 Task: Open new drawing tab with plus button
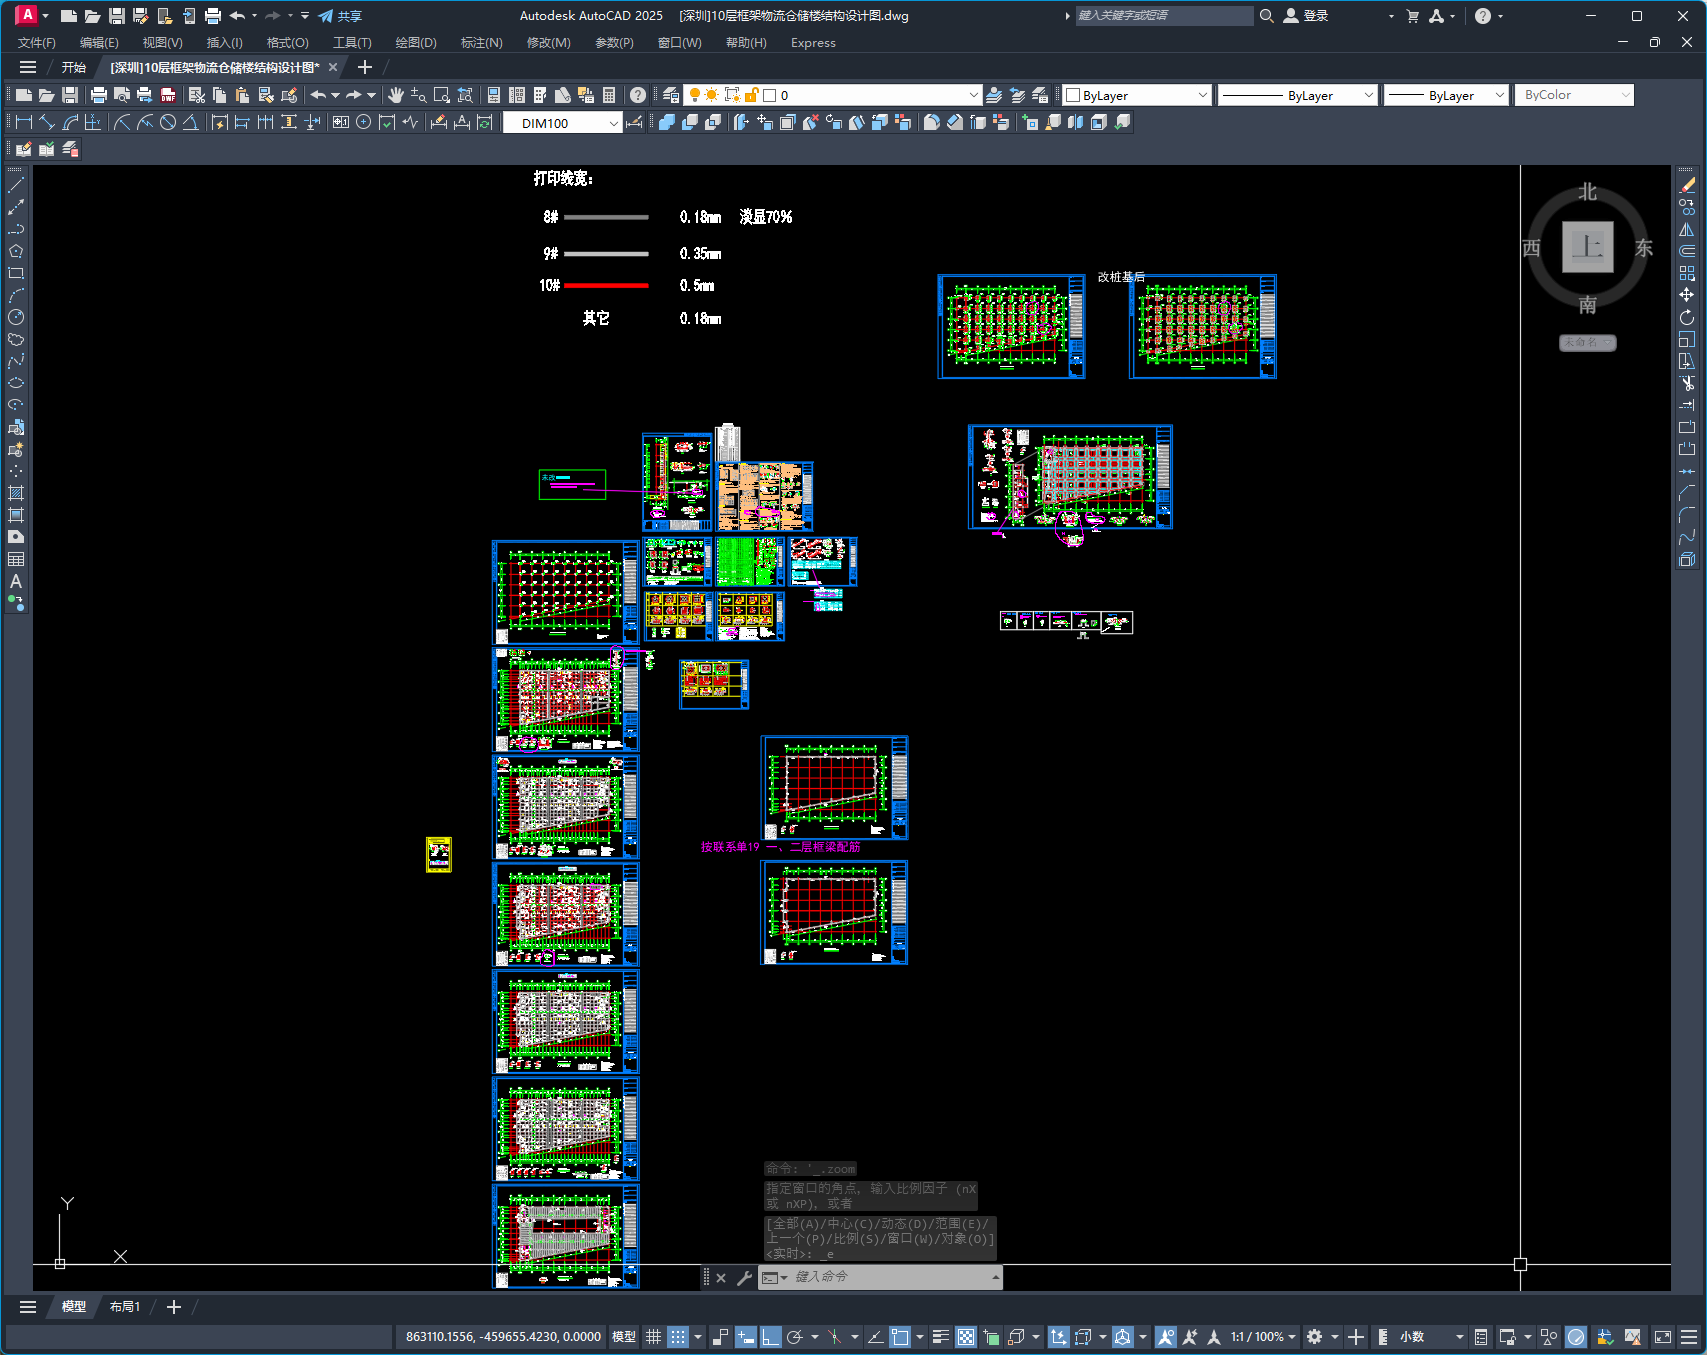[x=365, y=67]
